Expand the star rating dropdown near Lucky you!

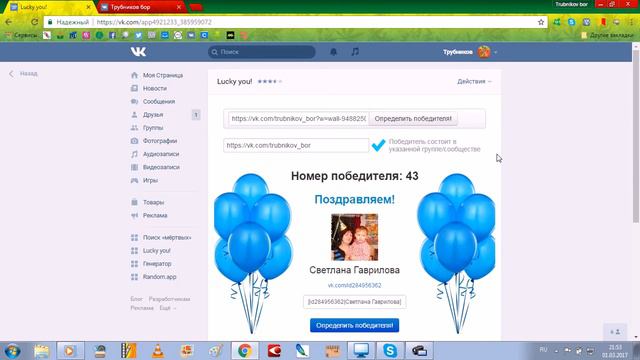click(x=269, y=81)
